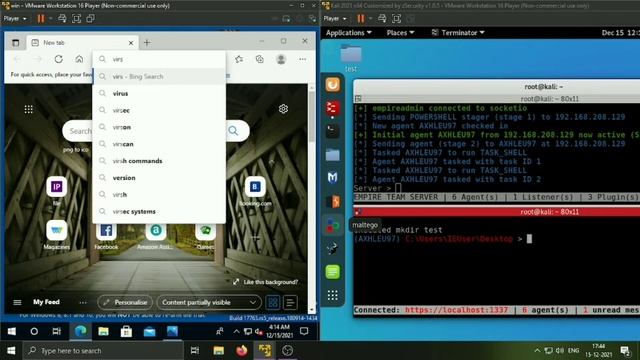Open the apps grid on new tab page
Viewport: 640px width, 360px height.
[x=29, y=109]
